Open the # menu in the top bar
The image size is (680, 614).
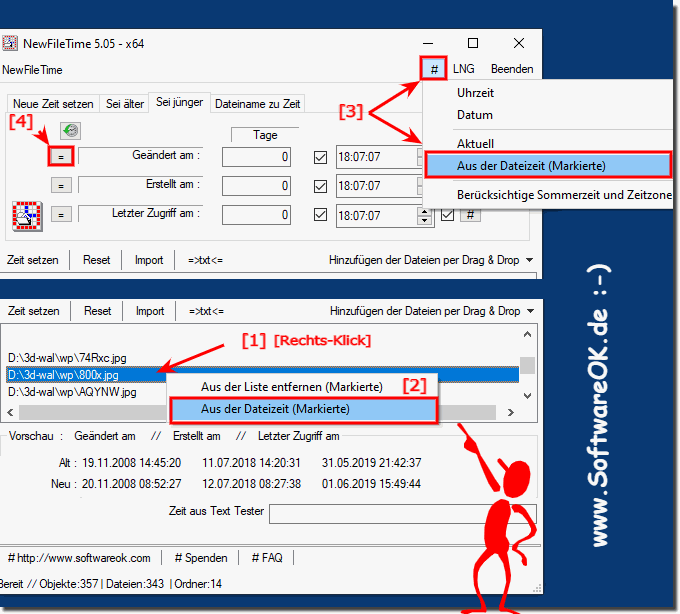pyautogui.click(x=434, y=69)
